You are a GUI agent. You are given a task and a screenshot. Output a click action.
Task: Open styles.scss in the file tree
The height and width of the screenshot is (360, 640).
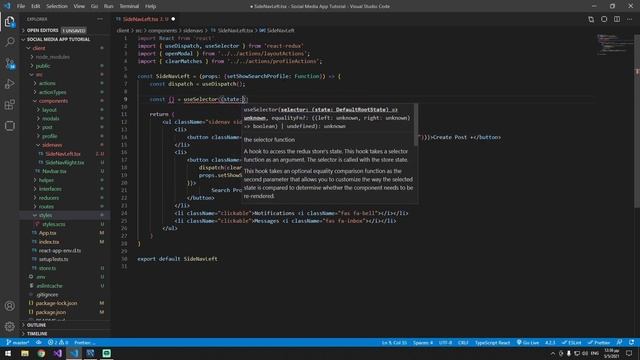pos(54,224)
